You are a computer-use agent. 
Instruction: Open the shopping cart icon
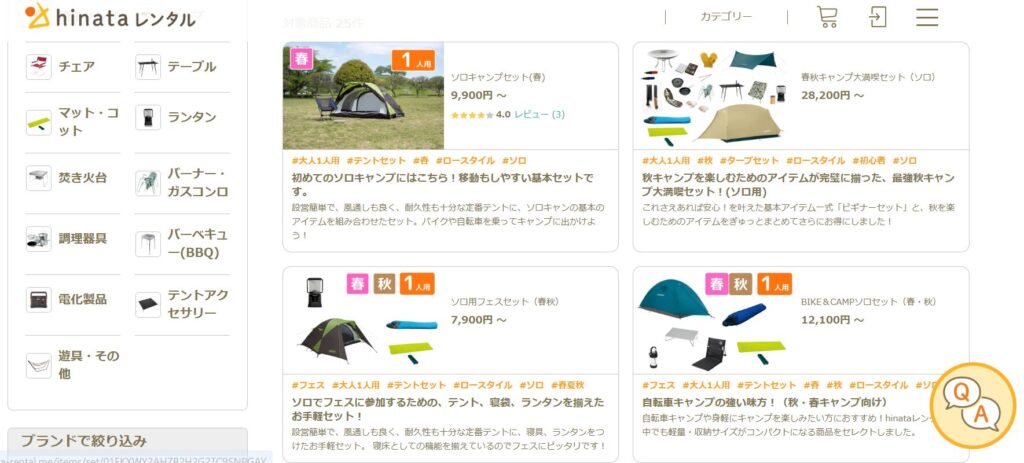click(827, 17)
